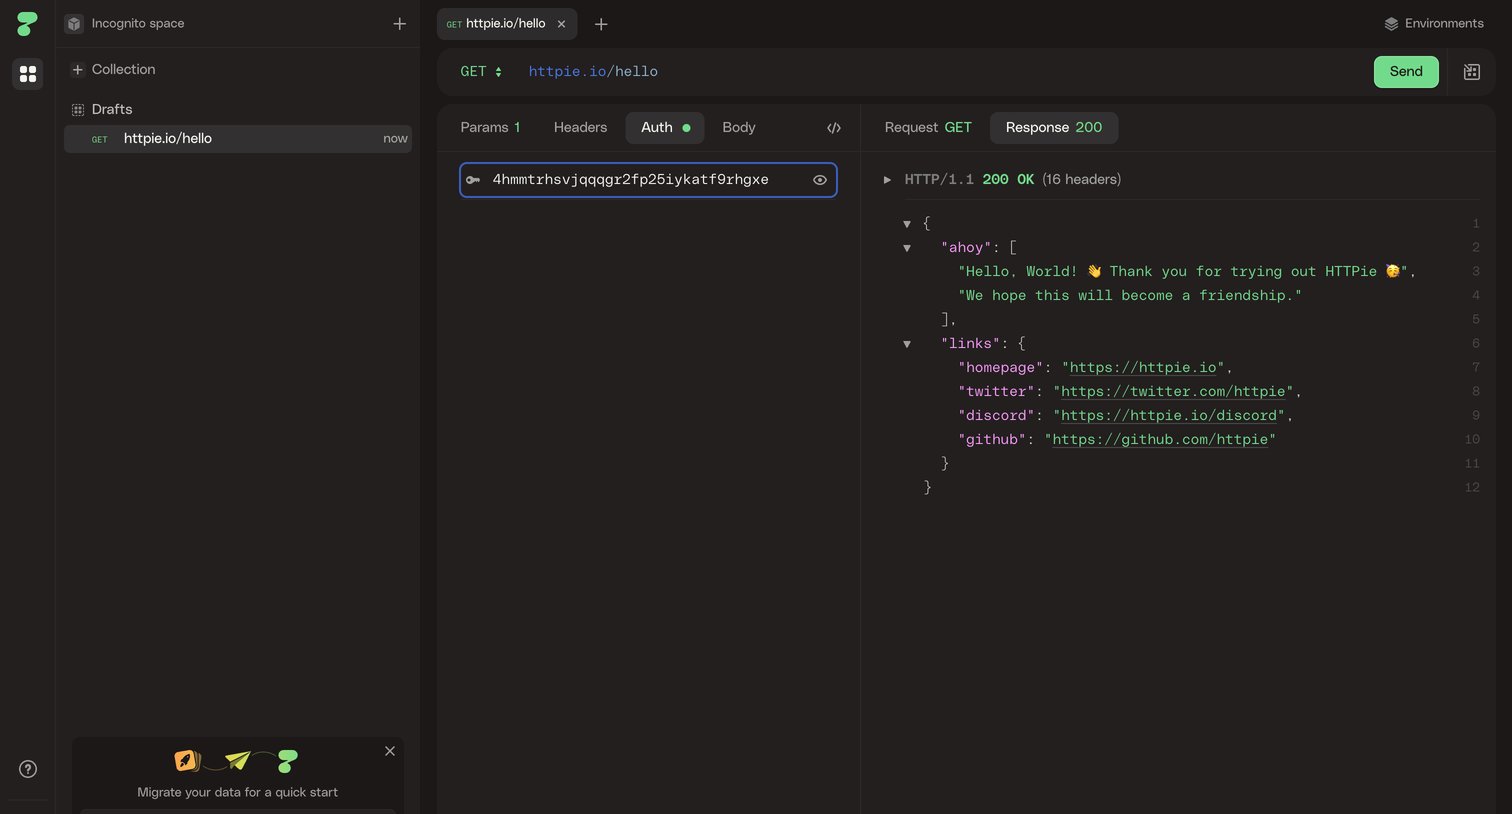Click the "github" key
This screenshot has width=1512, height=814.
click(x=992, y=440)
